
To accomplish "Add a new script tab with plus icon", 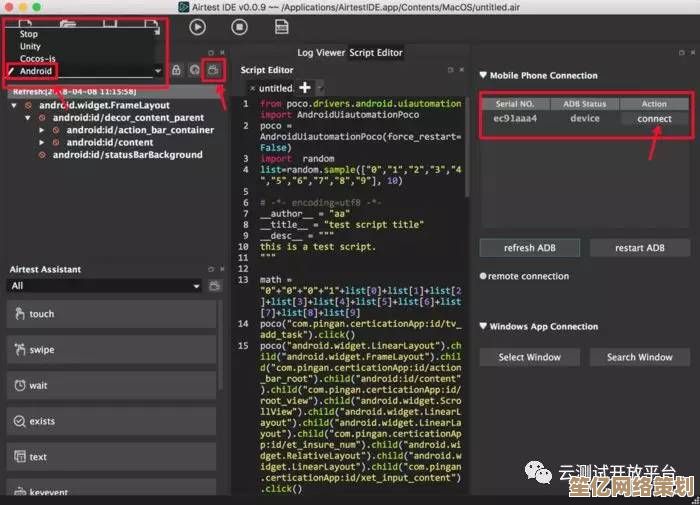I will click(304, 88).
